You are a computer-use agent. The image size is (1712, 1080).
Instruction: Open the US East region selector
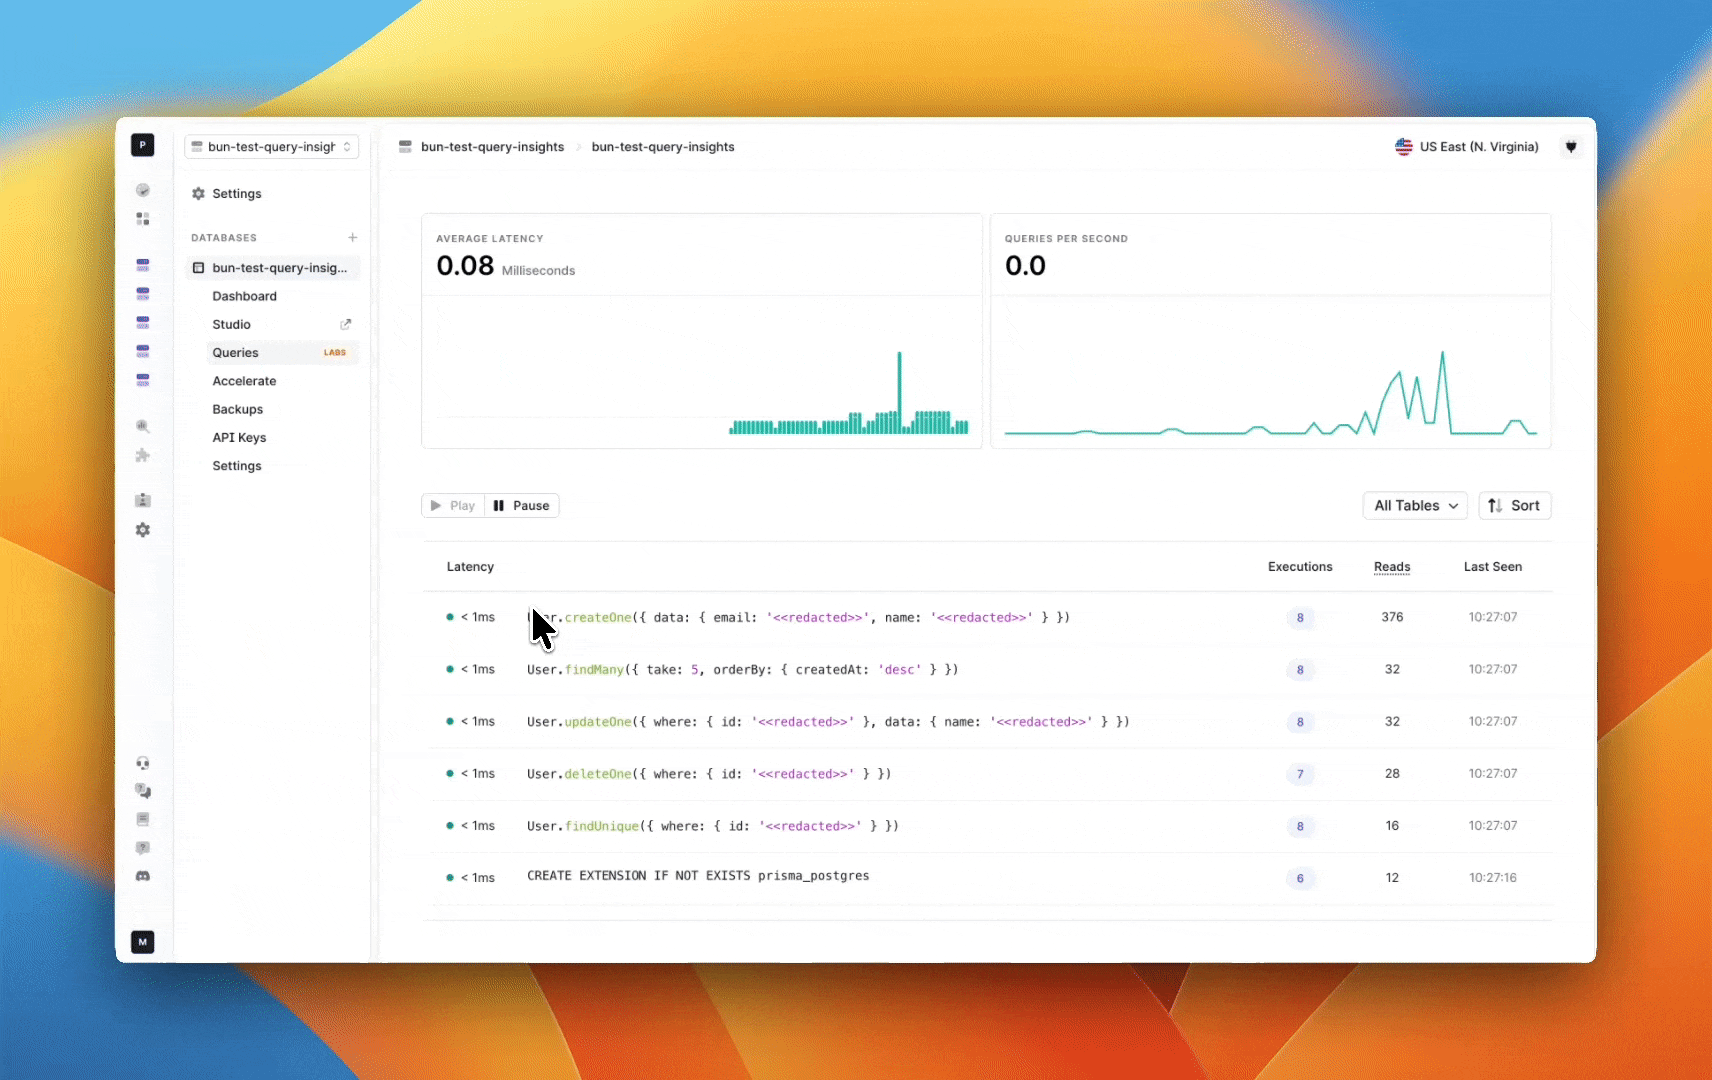coord(1466,146)
